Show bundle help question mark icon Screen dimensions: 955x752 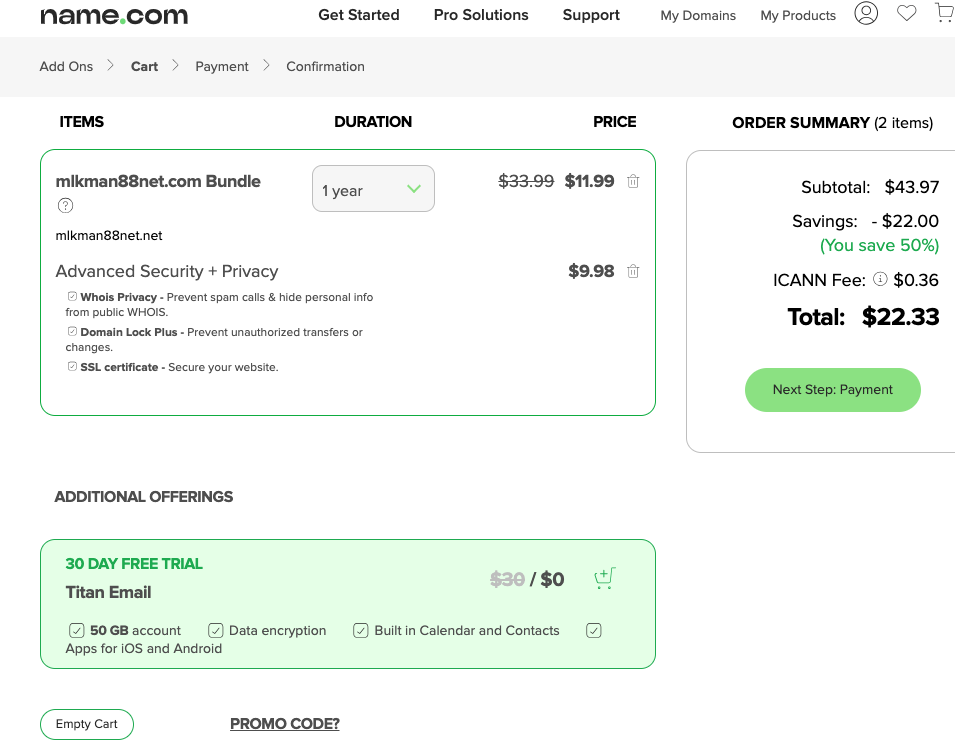click(65, 205)
